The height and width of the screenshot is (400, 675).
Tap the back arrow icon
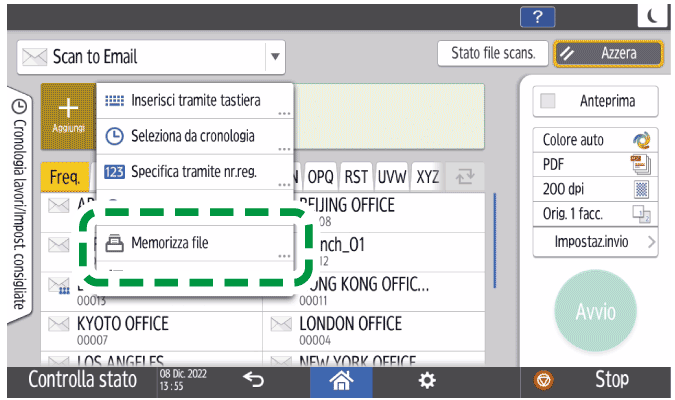[x=253, y=380]
